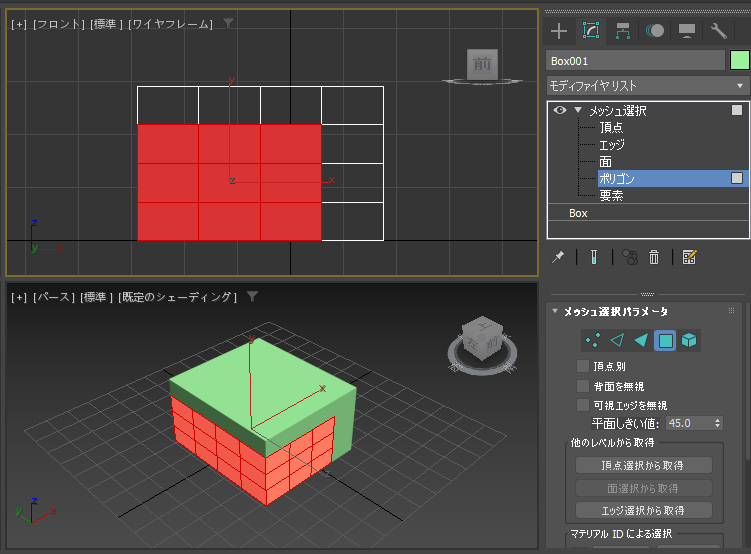
Task: Open the [既定のシェーディング] shading menu
Action: 178,297
